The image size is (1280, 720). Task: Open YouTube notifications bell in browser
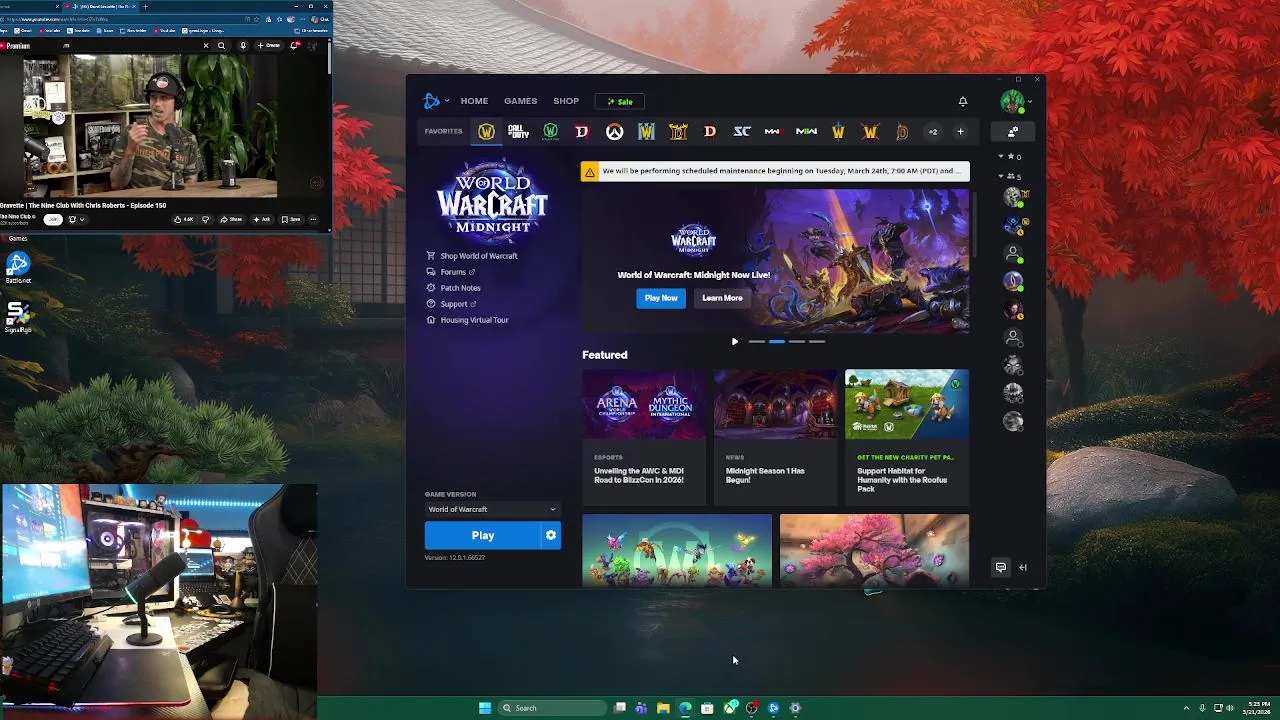295,45
